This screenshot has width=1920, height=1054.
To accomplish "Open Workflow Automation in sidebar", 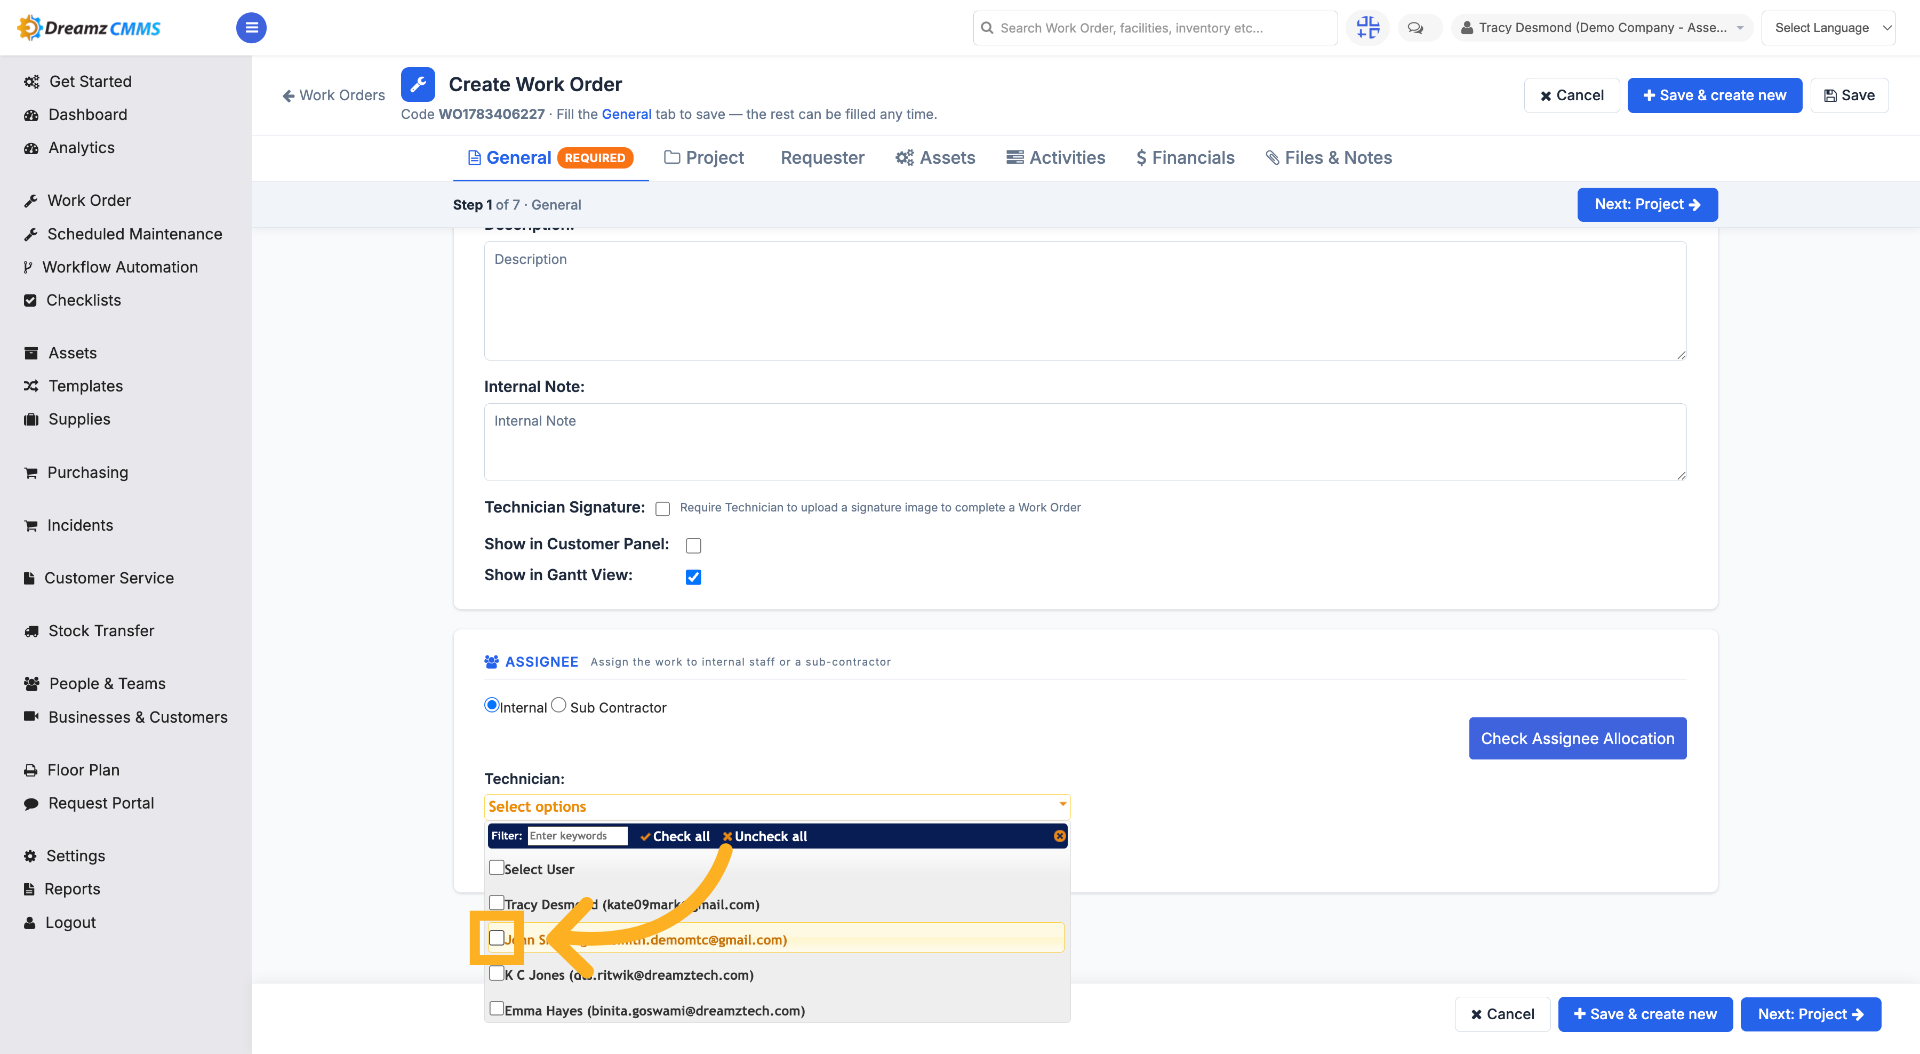I will tap(120, 267).
